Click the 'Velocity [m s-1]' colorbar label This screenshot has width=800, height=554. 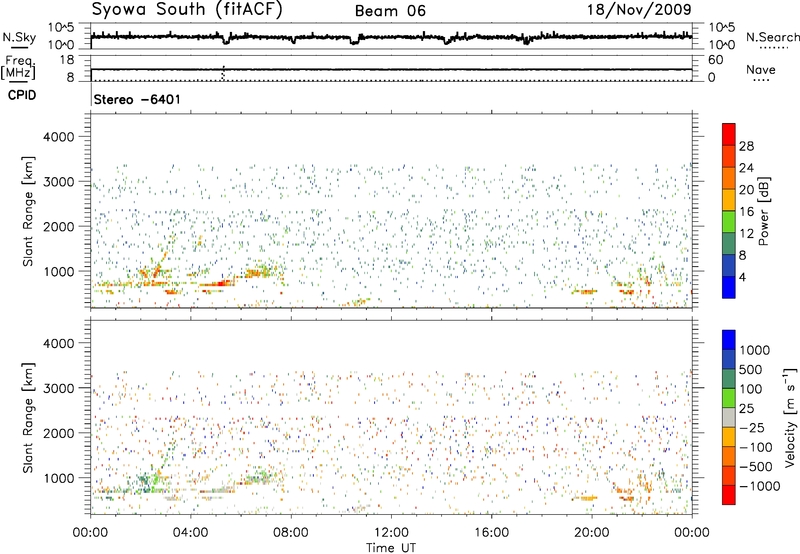point(790,417)
